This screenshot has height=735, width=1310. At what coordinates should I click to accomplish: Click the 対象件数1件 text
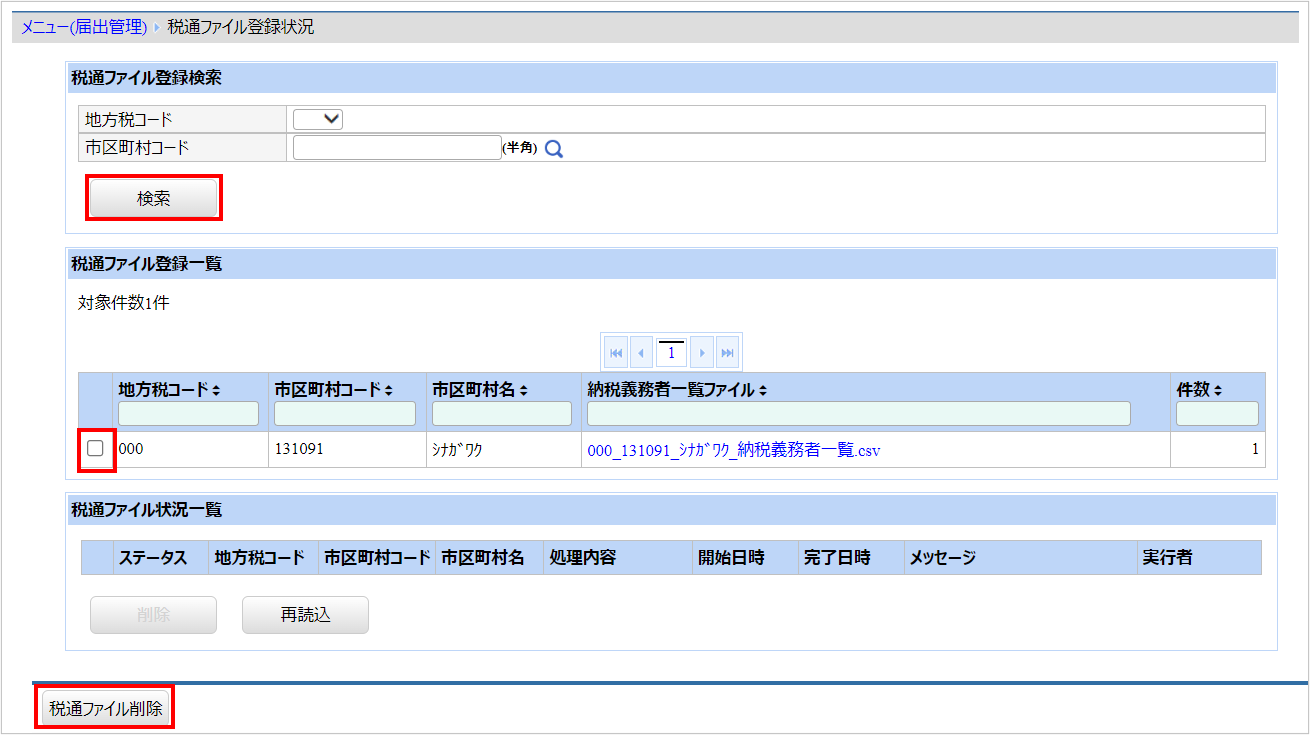click(124, 303)
